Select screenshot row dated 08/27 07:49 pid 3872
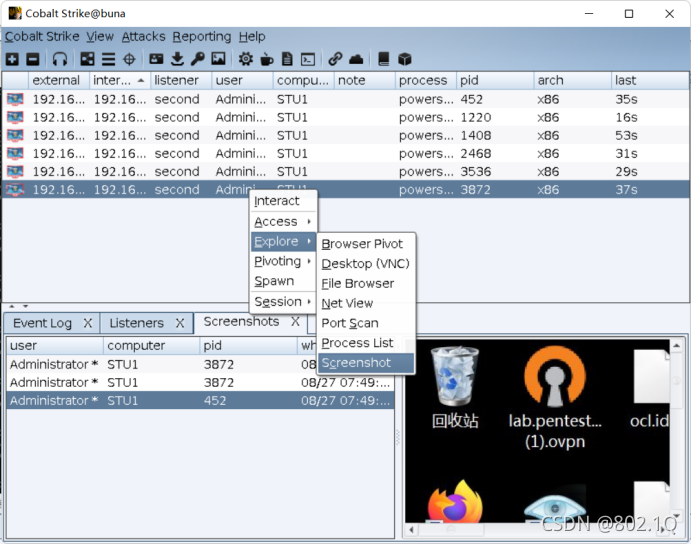 point(200,383)
